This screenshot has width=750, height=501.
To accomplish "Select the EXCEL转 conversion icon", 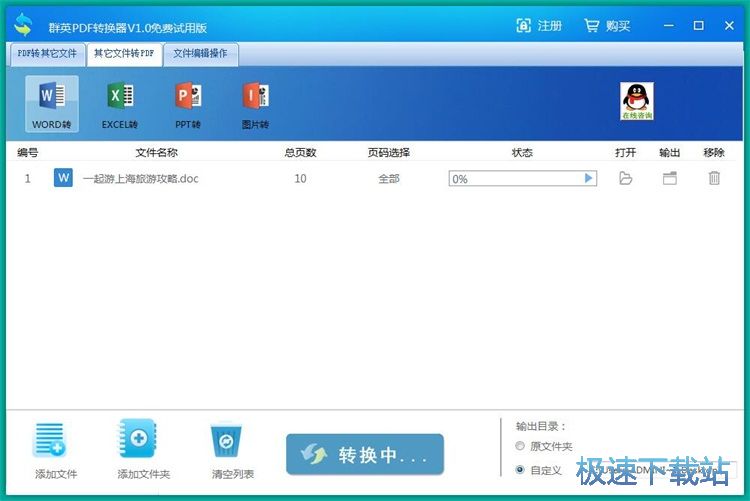I will coord(120,104).
